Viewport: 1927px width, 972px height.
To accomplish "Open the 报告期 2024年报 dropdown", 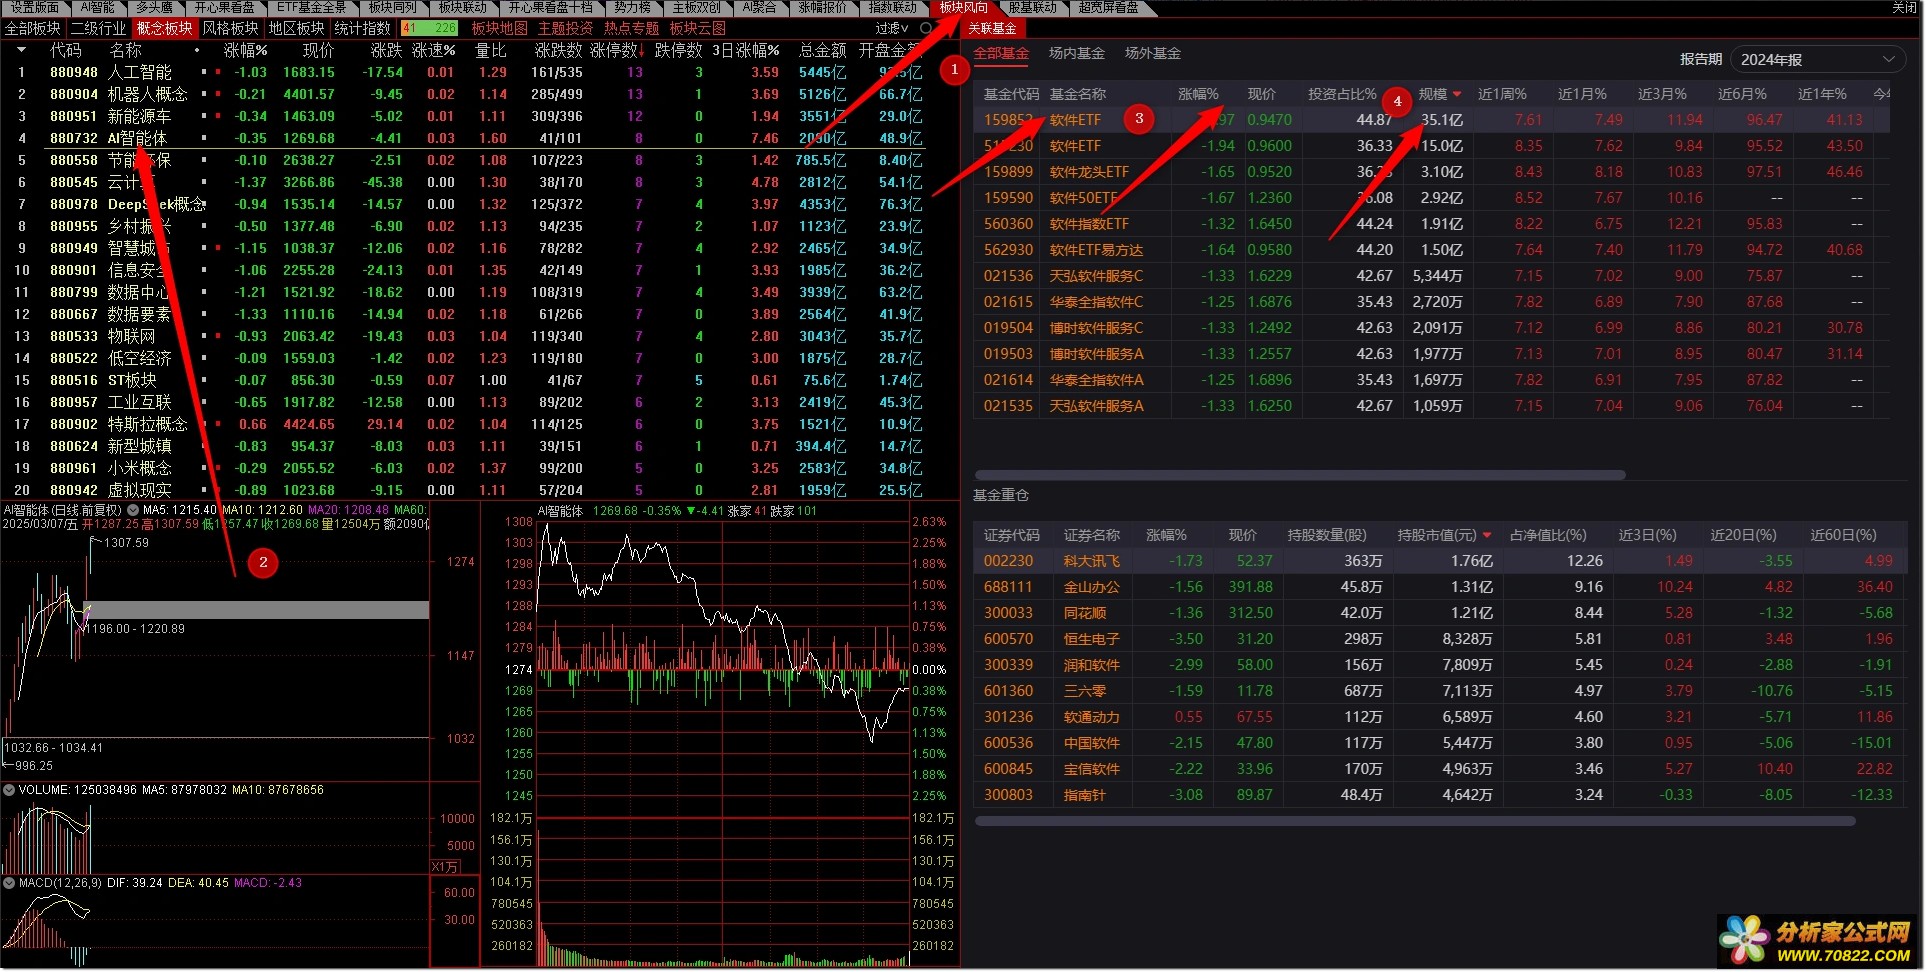I will pyautogui.click(x=1817, y=59).
